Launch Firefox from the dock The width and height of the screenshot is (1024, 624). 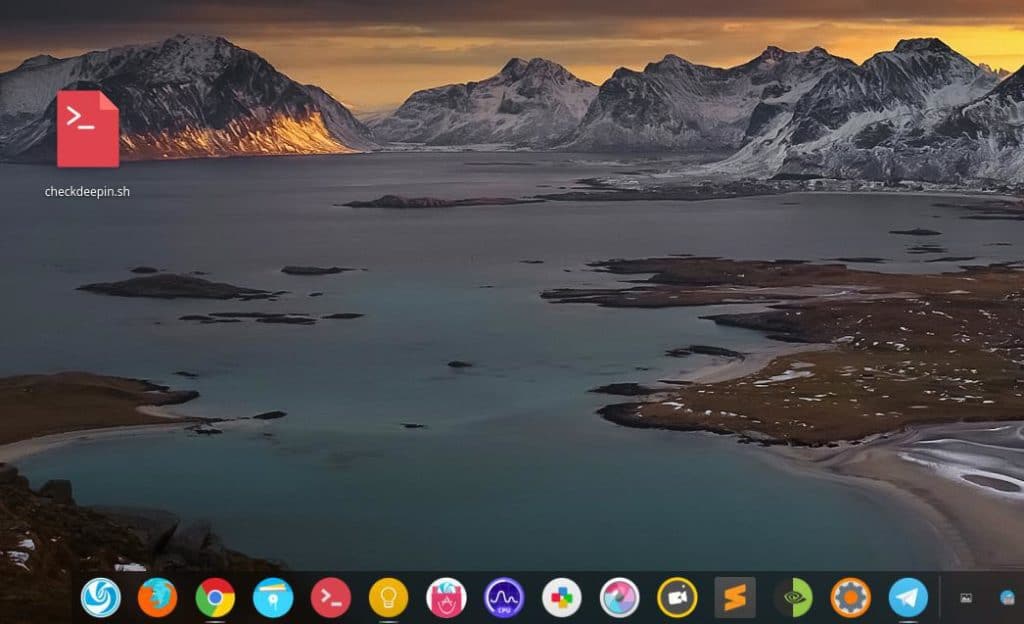[158, 597]
